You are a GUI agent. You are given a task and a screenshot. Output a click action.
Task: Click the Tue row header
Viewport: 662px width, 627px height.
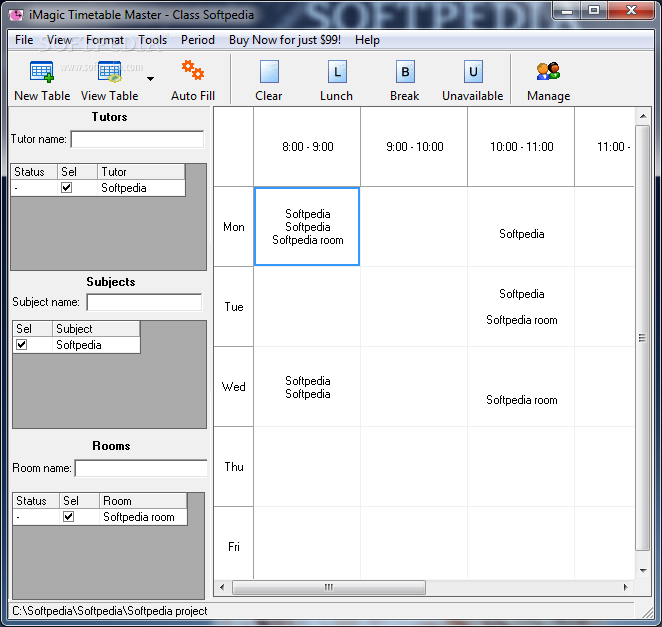[233, 307]
